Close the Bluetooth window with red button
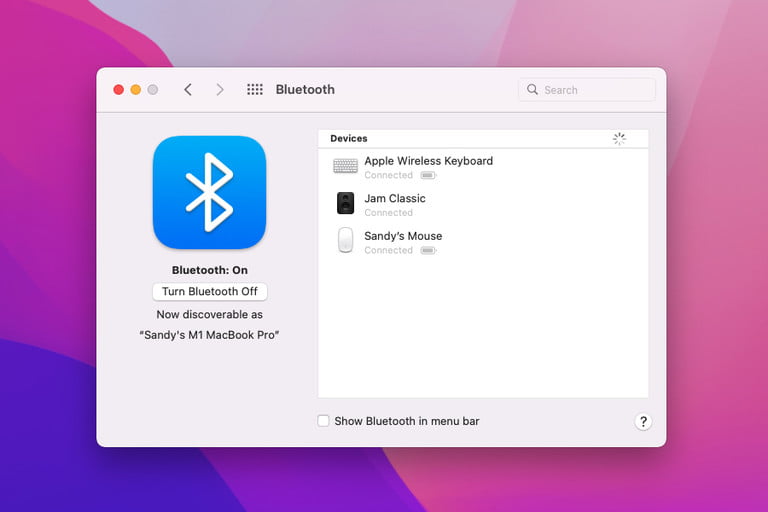This screenshot has width=768, height=512. (x=119, y=90)
